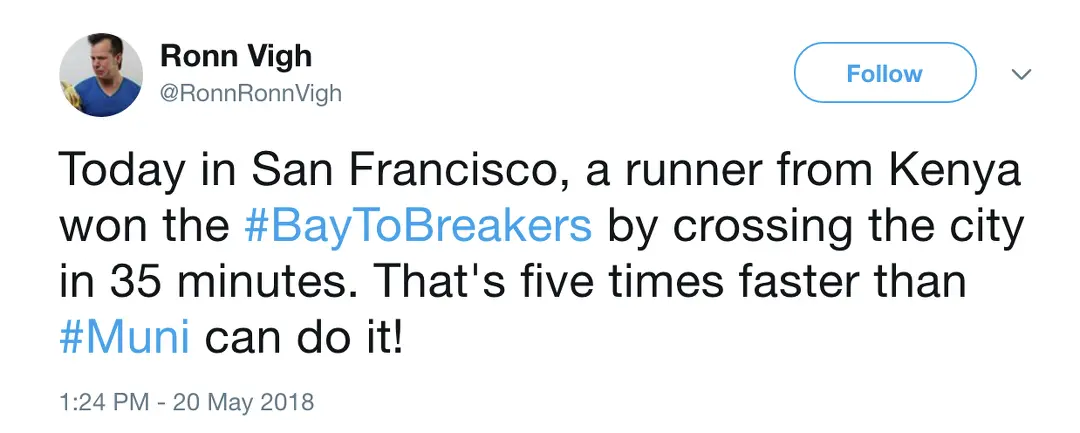Follow the Ronn Vigh account
The width and height of the screenshot is (1080, 433).
tap(884, 73)
